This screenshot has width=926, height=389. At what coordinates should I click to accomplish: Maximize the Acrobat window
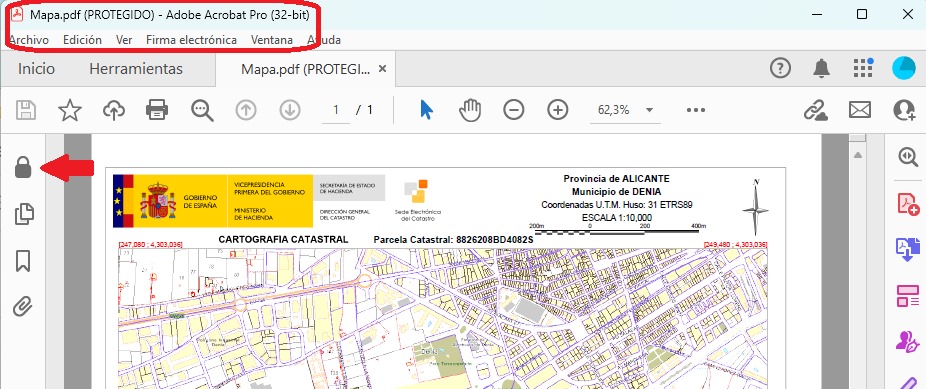(862, 14)
